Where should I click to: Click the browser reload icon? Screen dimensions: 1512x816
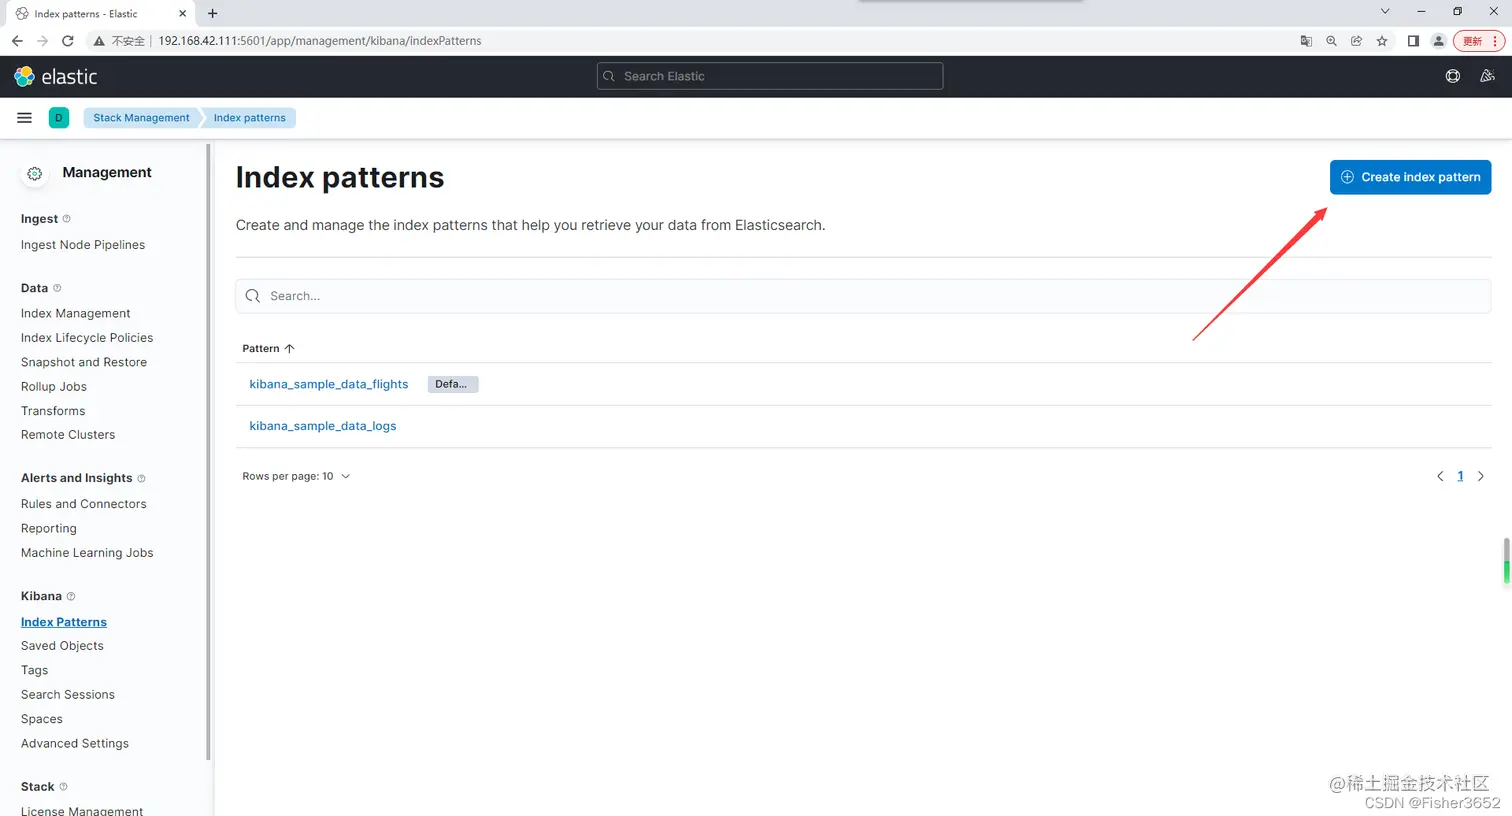68,41
